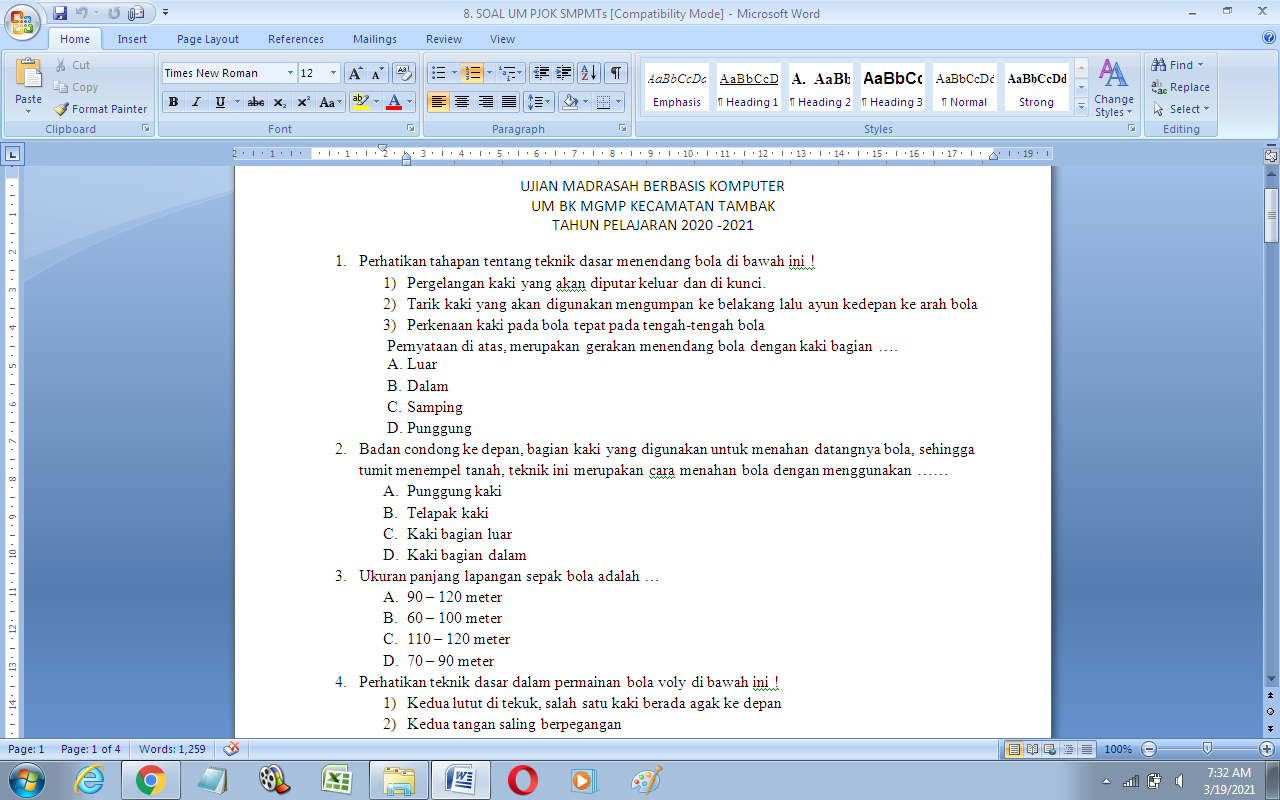Click the Office Button
The width and height of the screenshot is (1280, 800).
pos(22,20)
